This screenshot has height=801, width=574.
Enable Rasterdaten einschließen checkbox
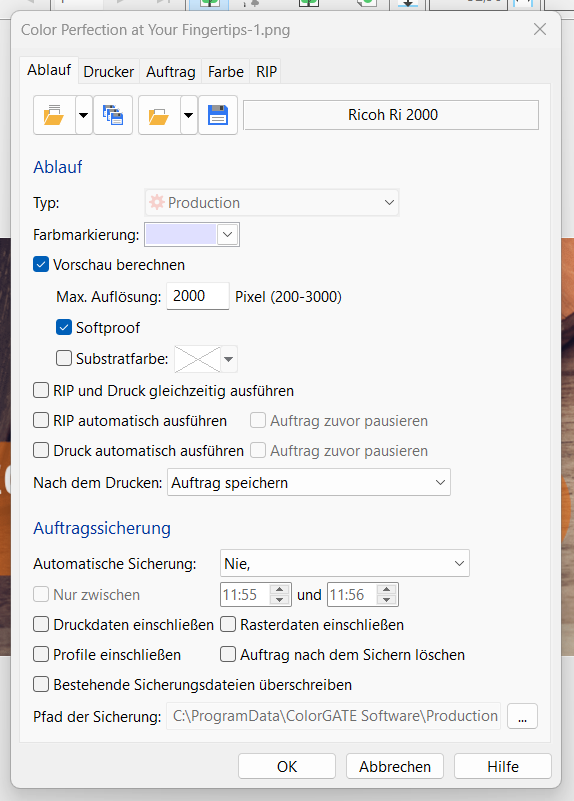tap(228, 624)
